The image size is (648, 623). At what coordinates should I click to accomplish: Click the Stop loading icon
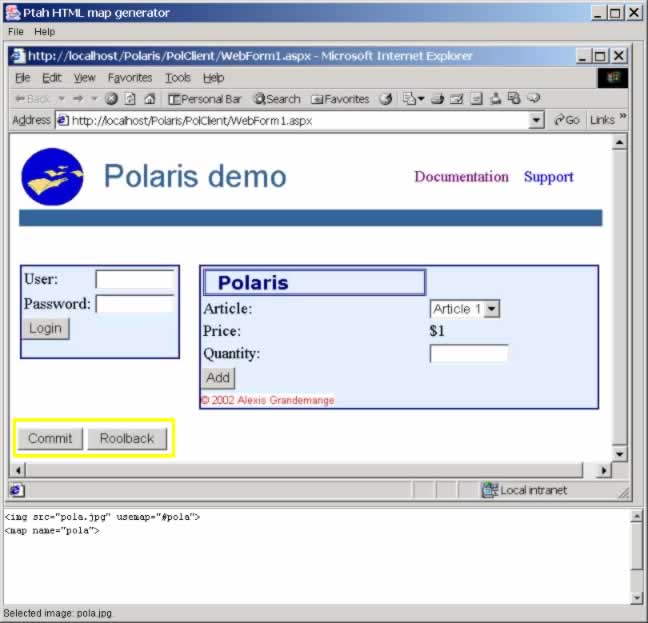coord(111,99)
